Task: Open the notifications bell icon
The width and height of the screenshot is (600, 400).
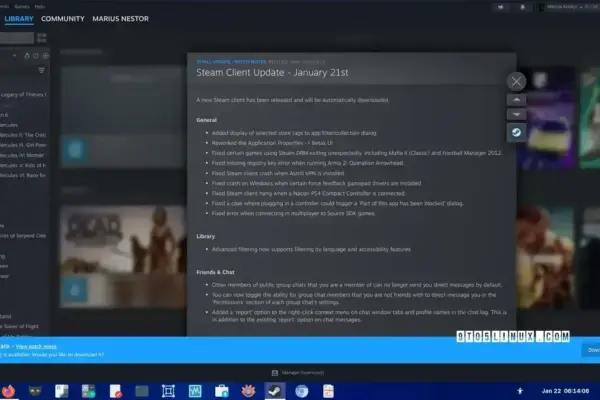Action: pos(523,7)
